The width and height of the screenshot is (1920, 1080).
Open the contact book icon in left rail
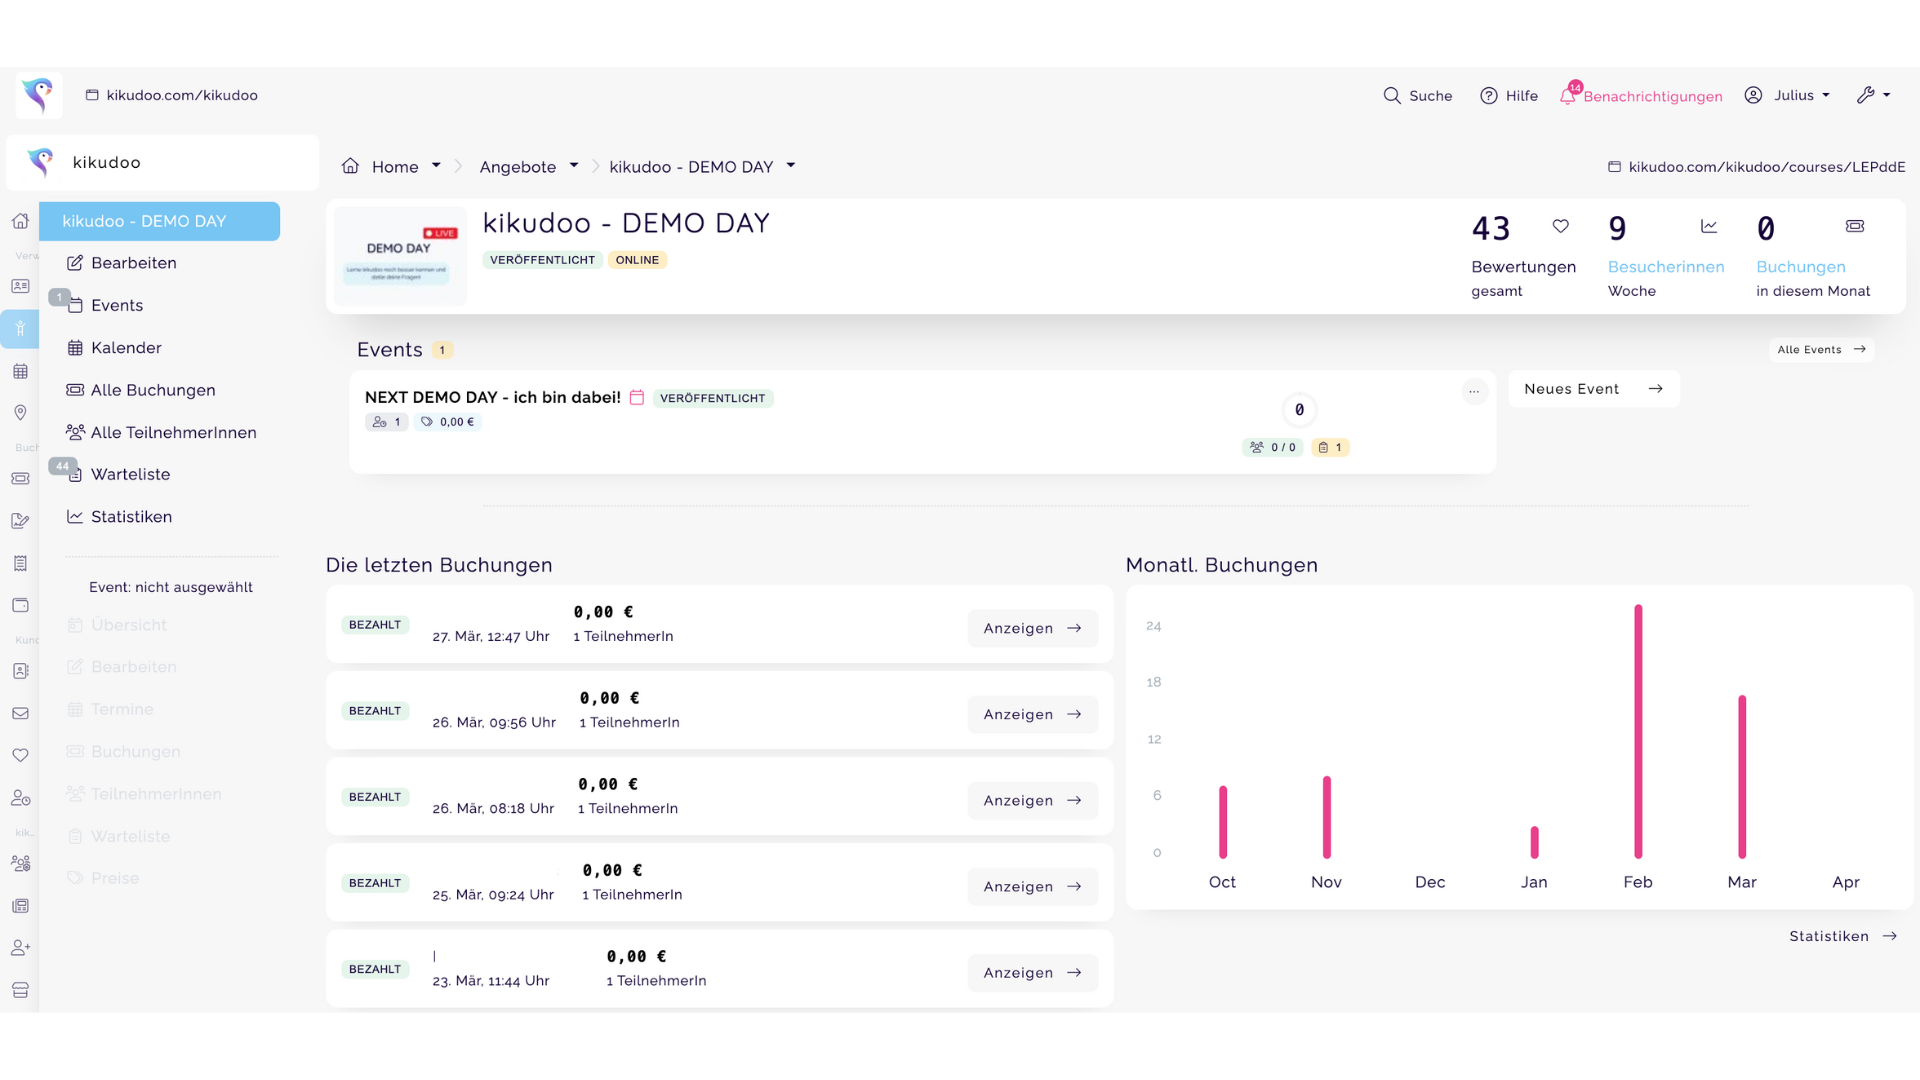(20, 671)
